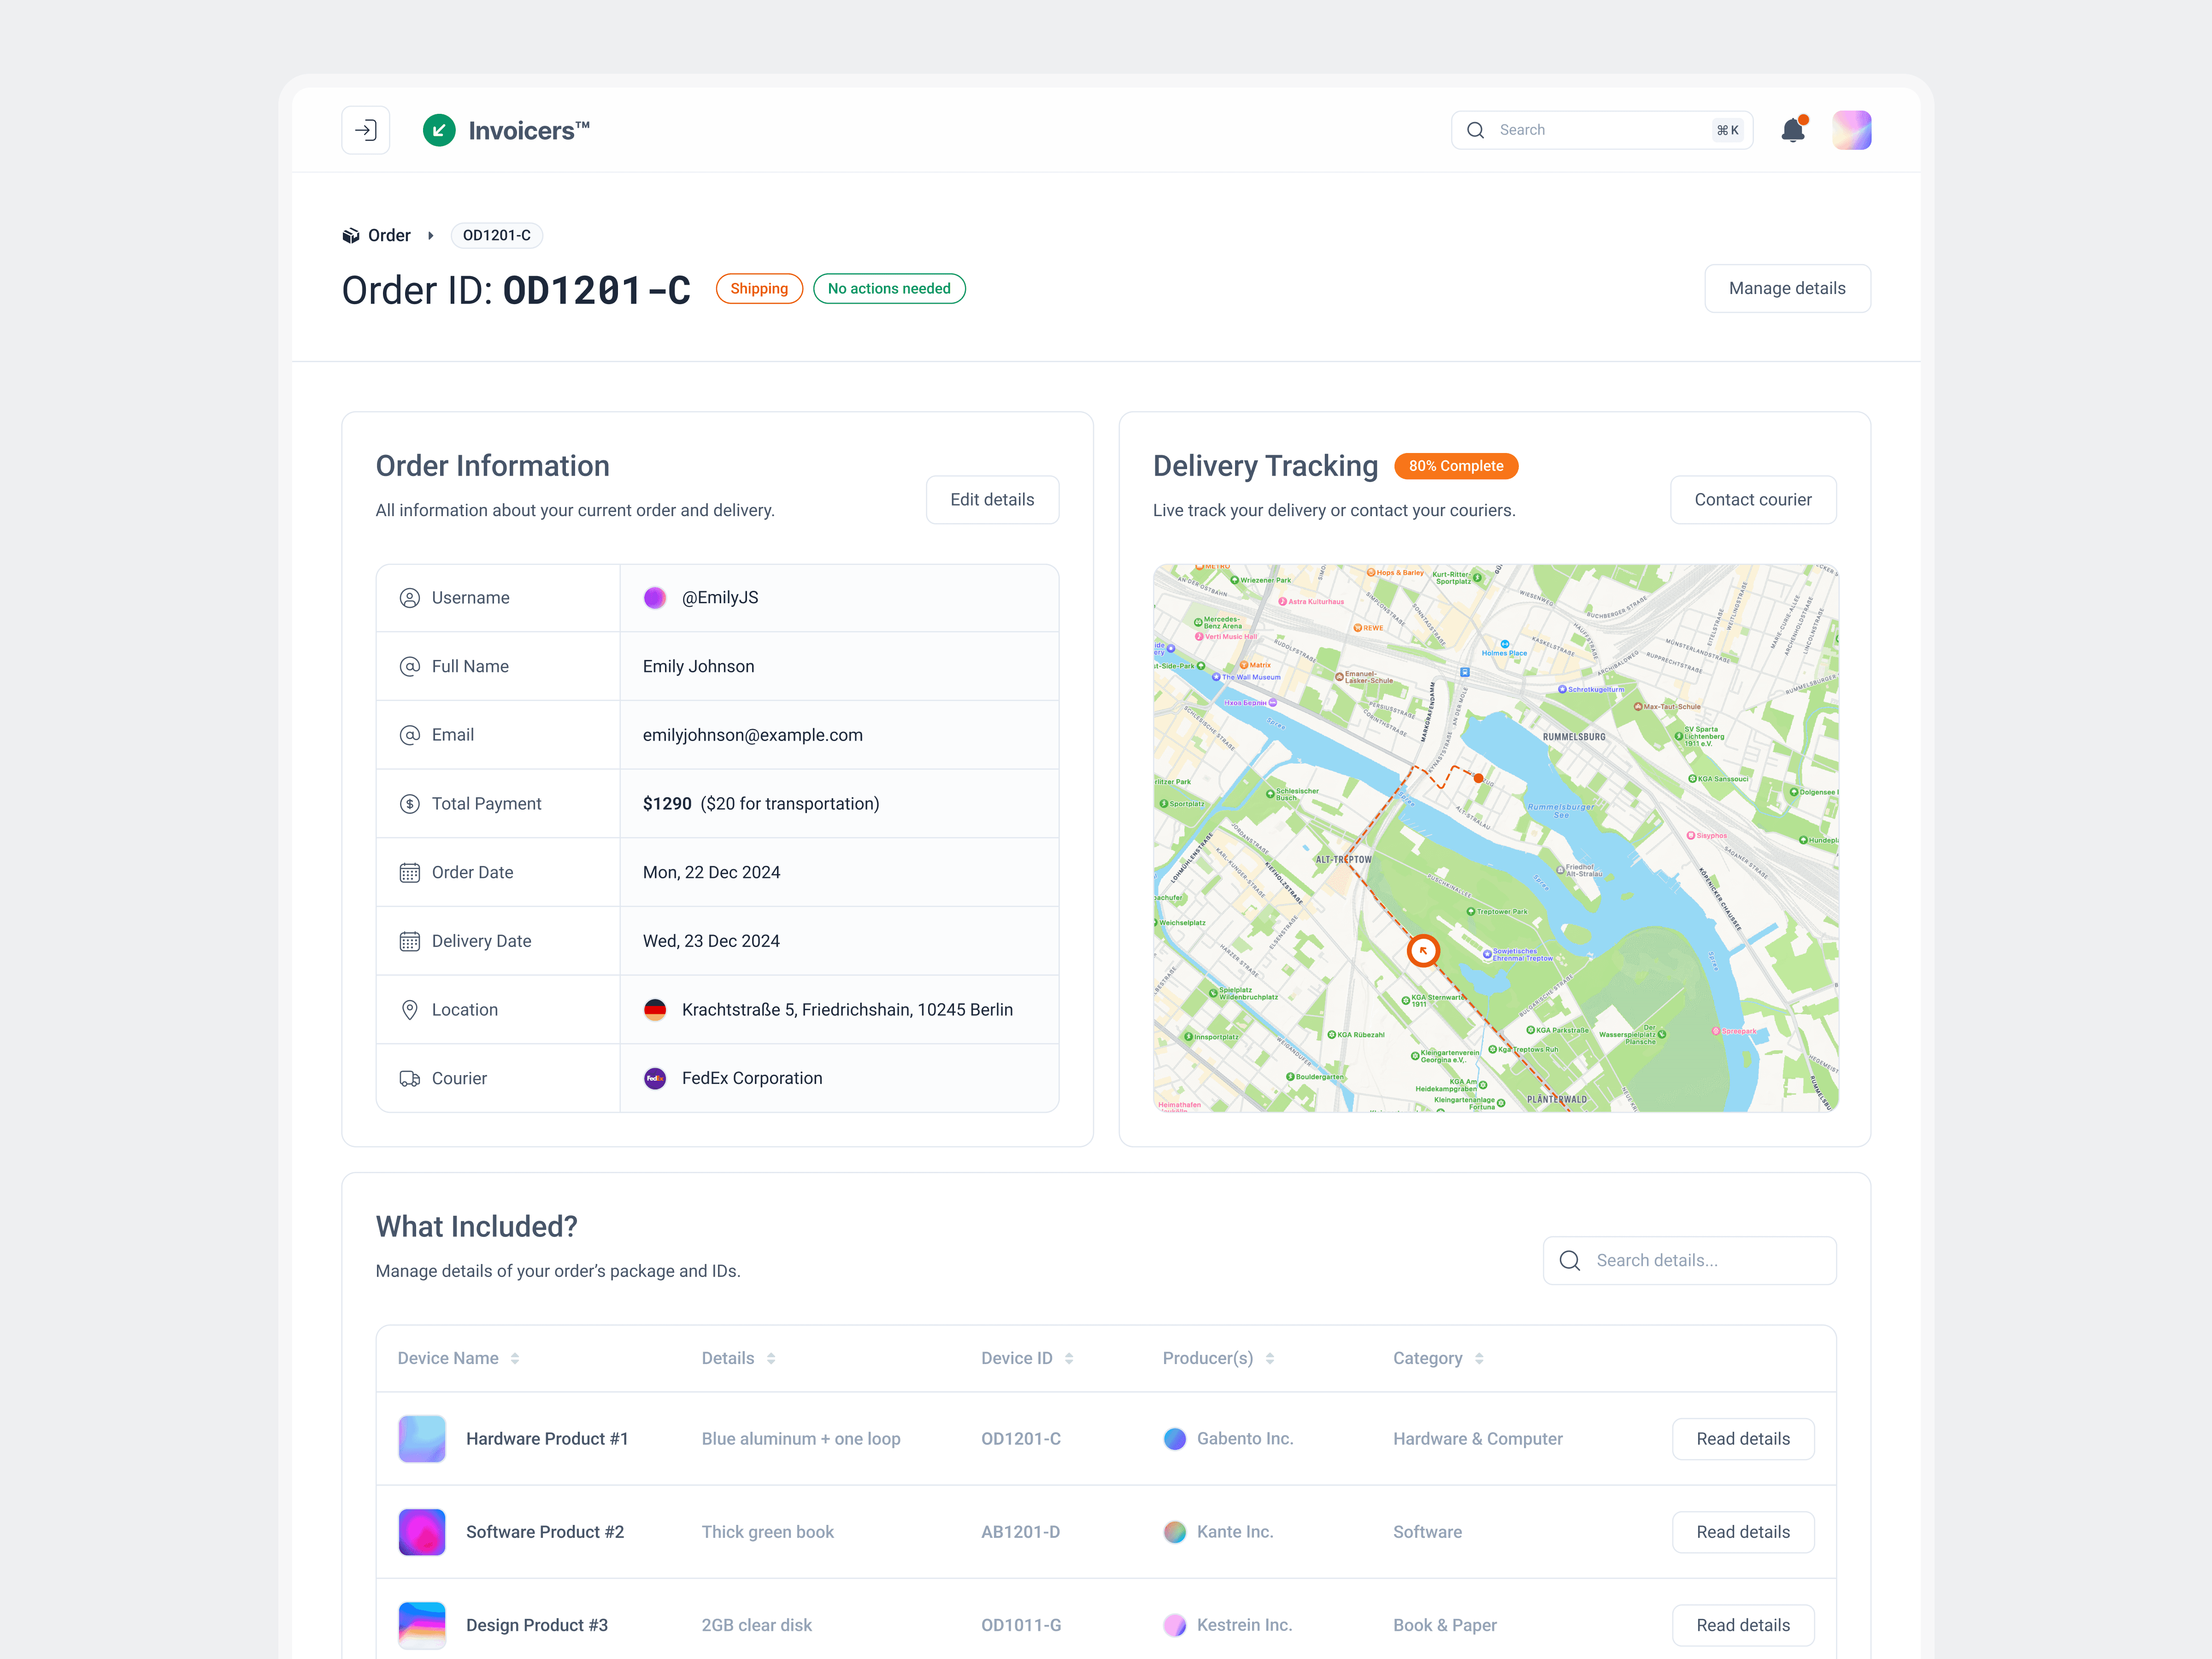The image size is (2212, 1659).
Task: Click the Invoicers green logo icon
Action: [439, 130]
